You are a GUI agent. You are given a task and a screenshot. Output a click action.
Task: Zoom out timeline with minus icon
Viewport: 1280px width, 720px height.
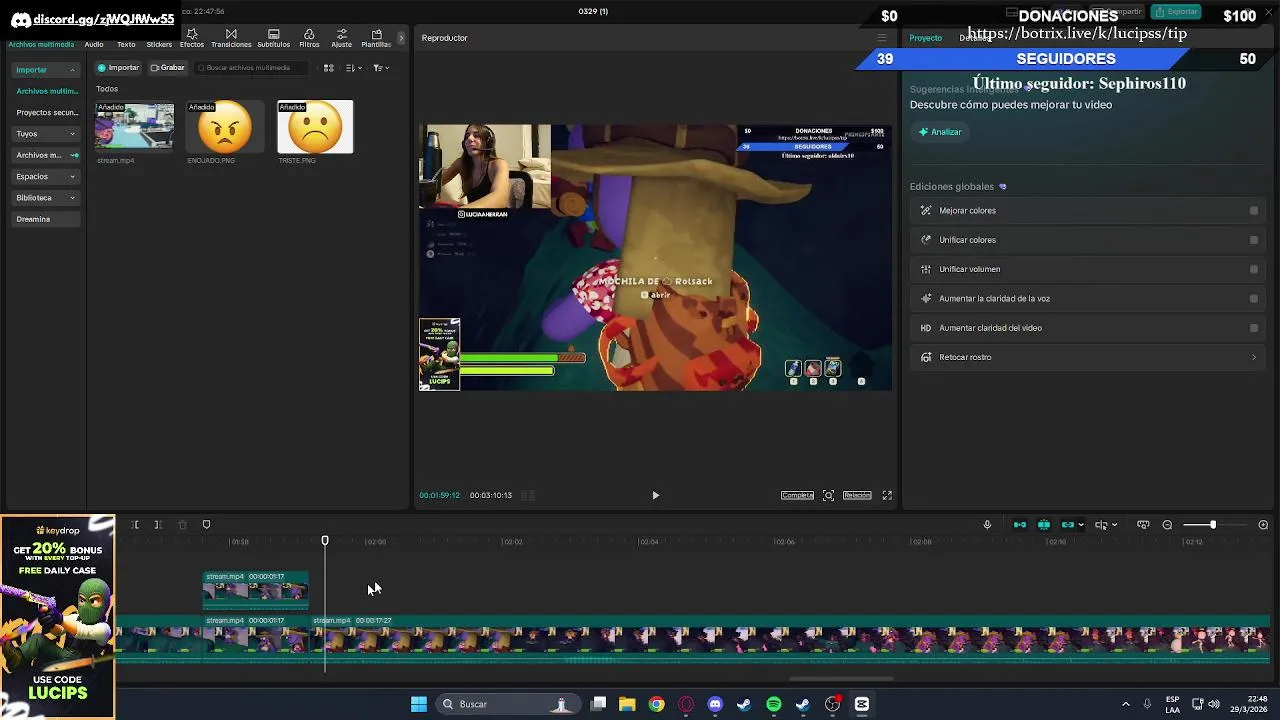[x=1167, y=525]
